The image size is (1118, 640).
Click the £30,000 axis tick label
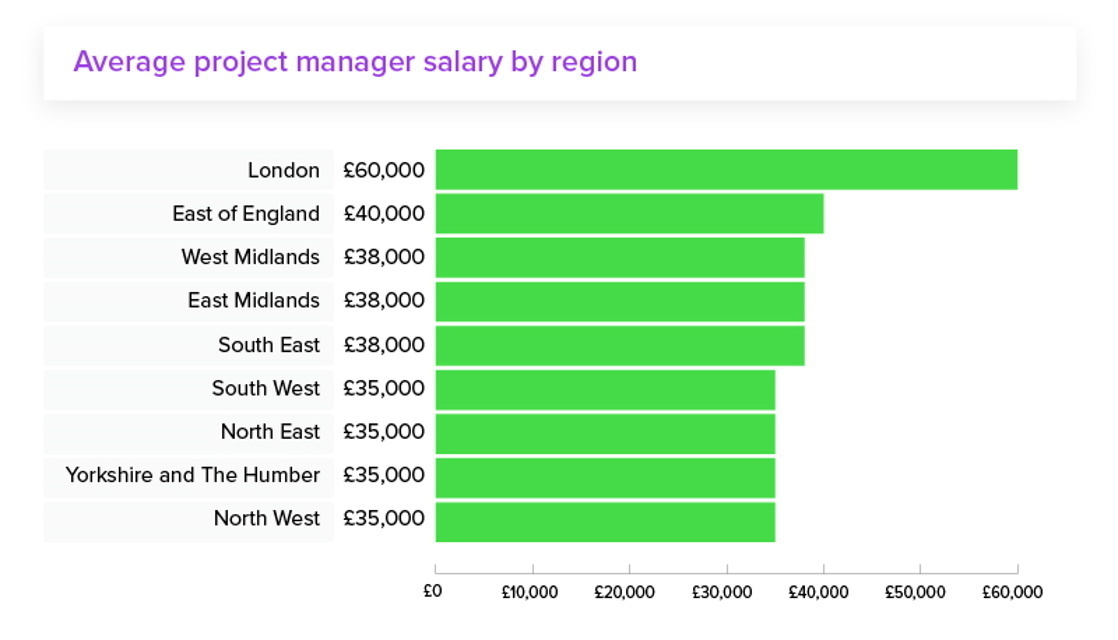pos(721,592)
